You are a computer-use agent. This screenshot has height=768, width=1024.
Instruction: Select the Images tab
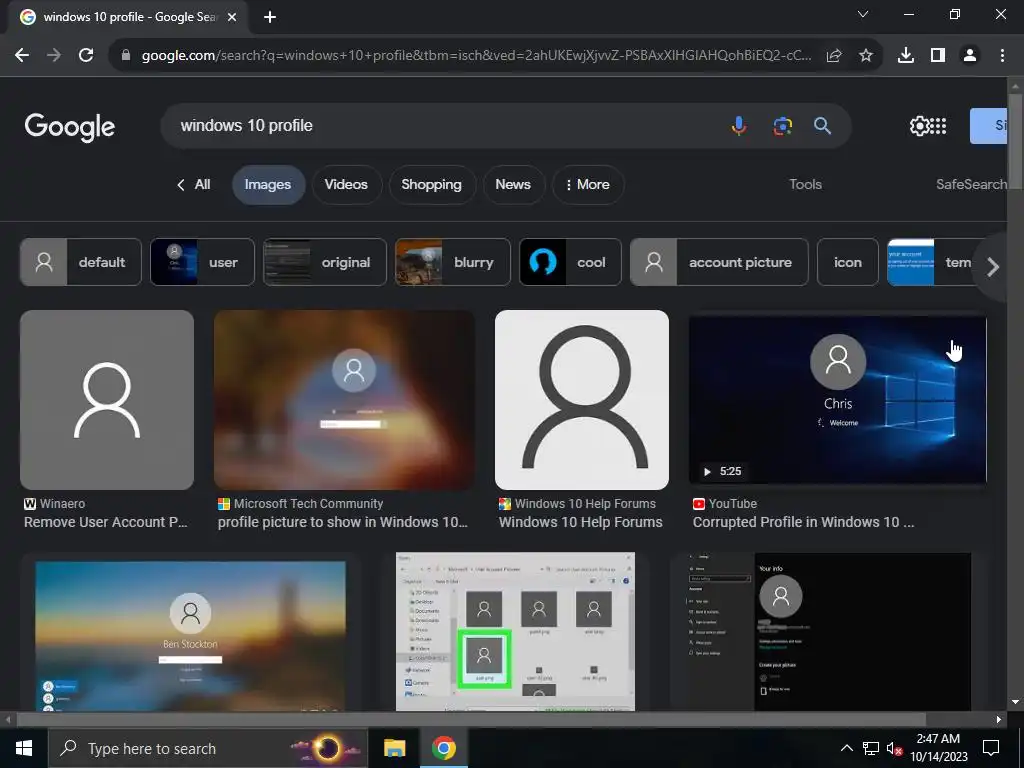268,185
